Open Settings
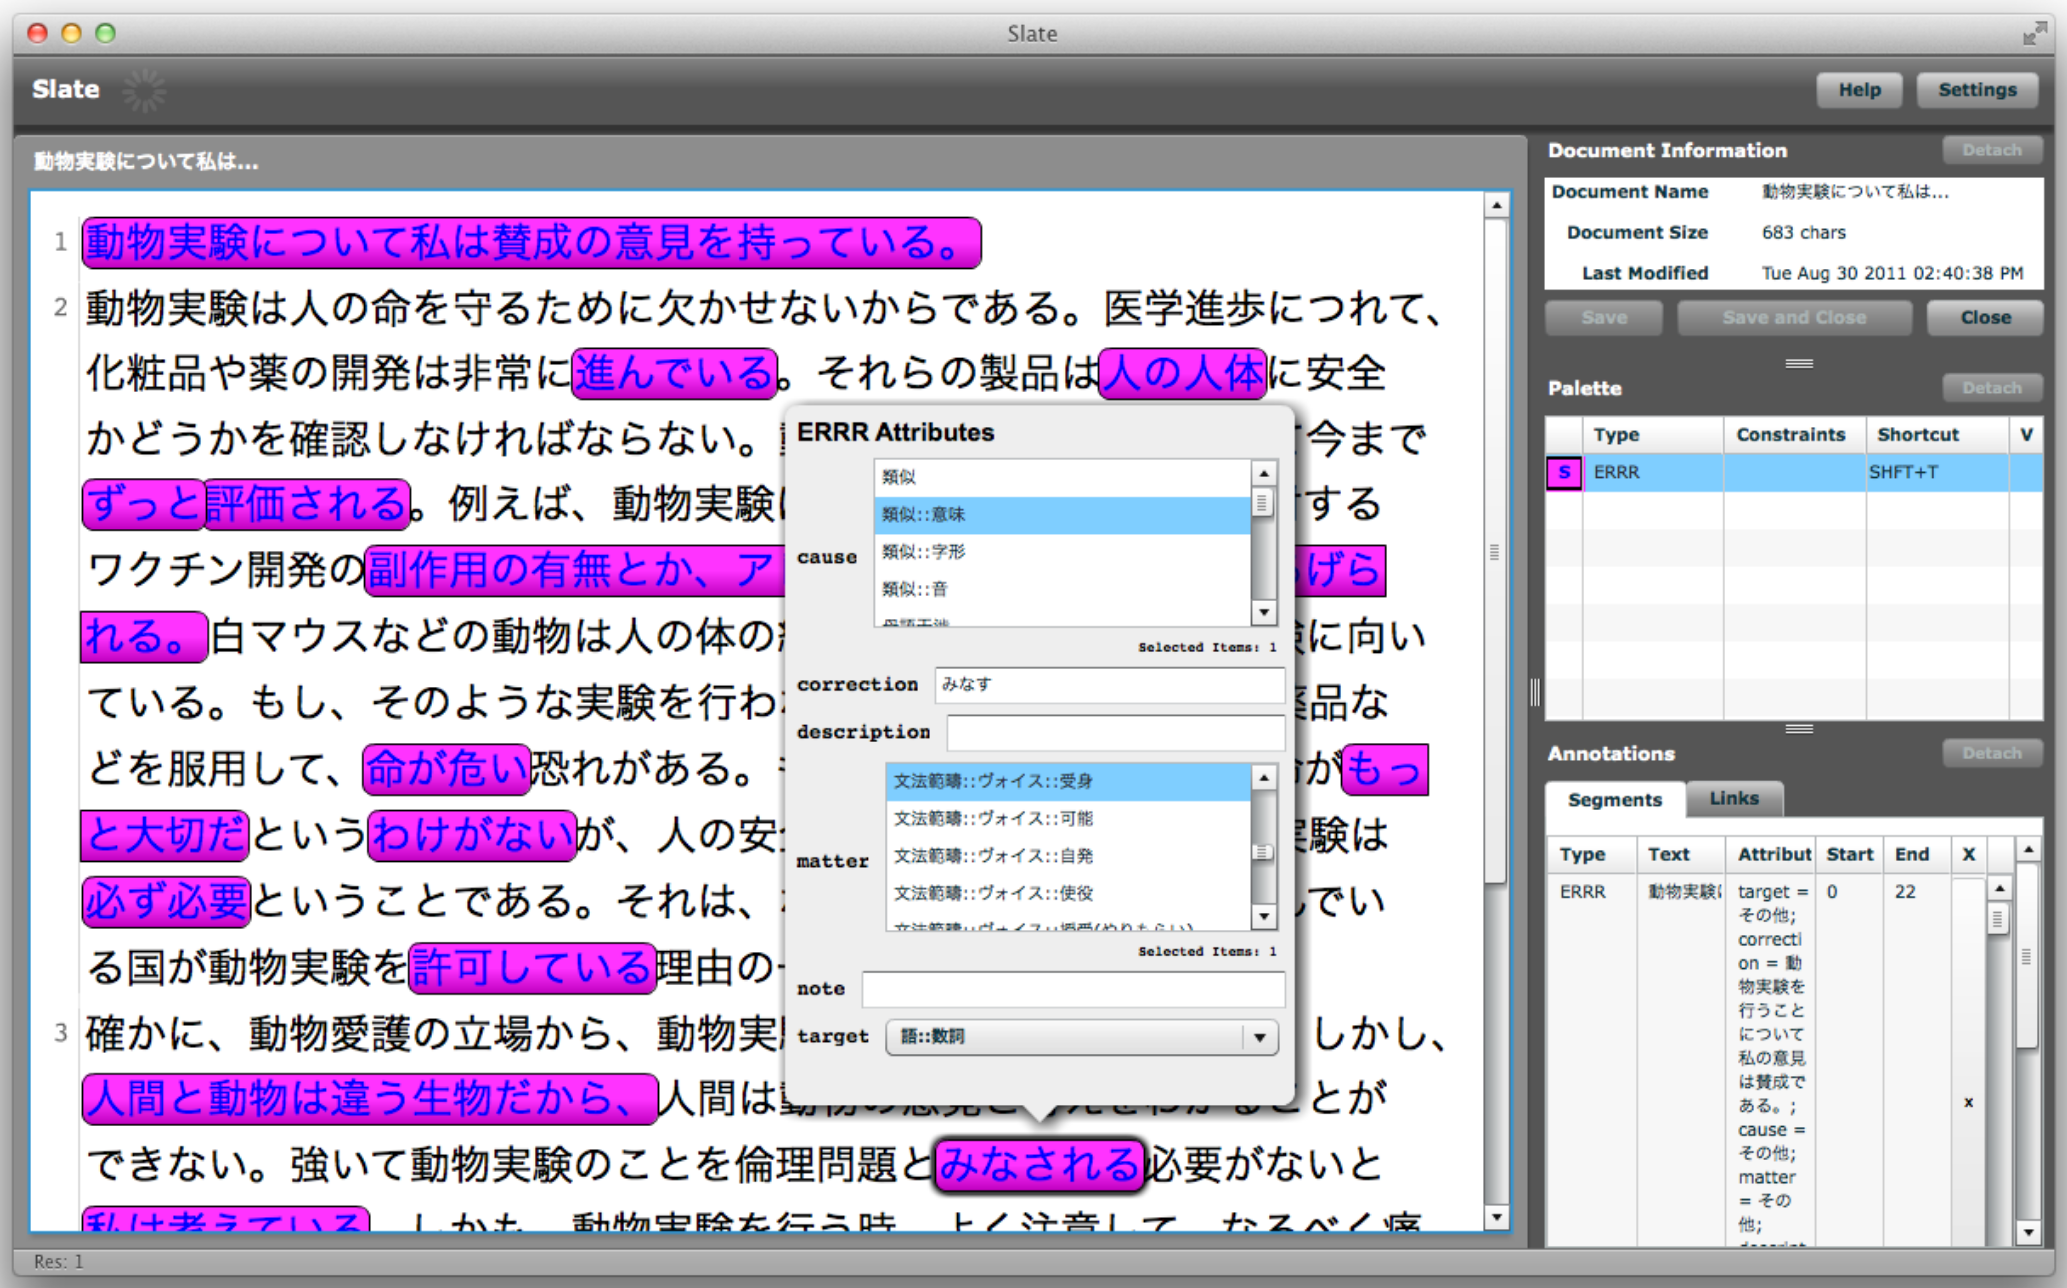The height and width of the screenshot is (1288, 2067). point(1976,90)
